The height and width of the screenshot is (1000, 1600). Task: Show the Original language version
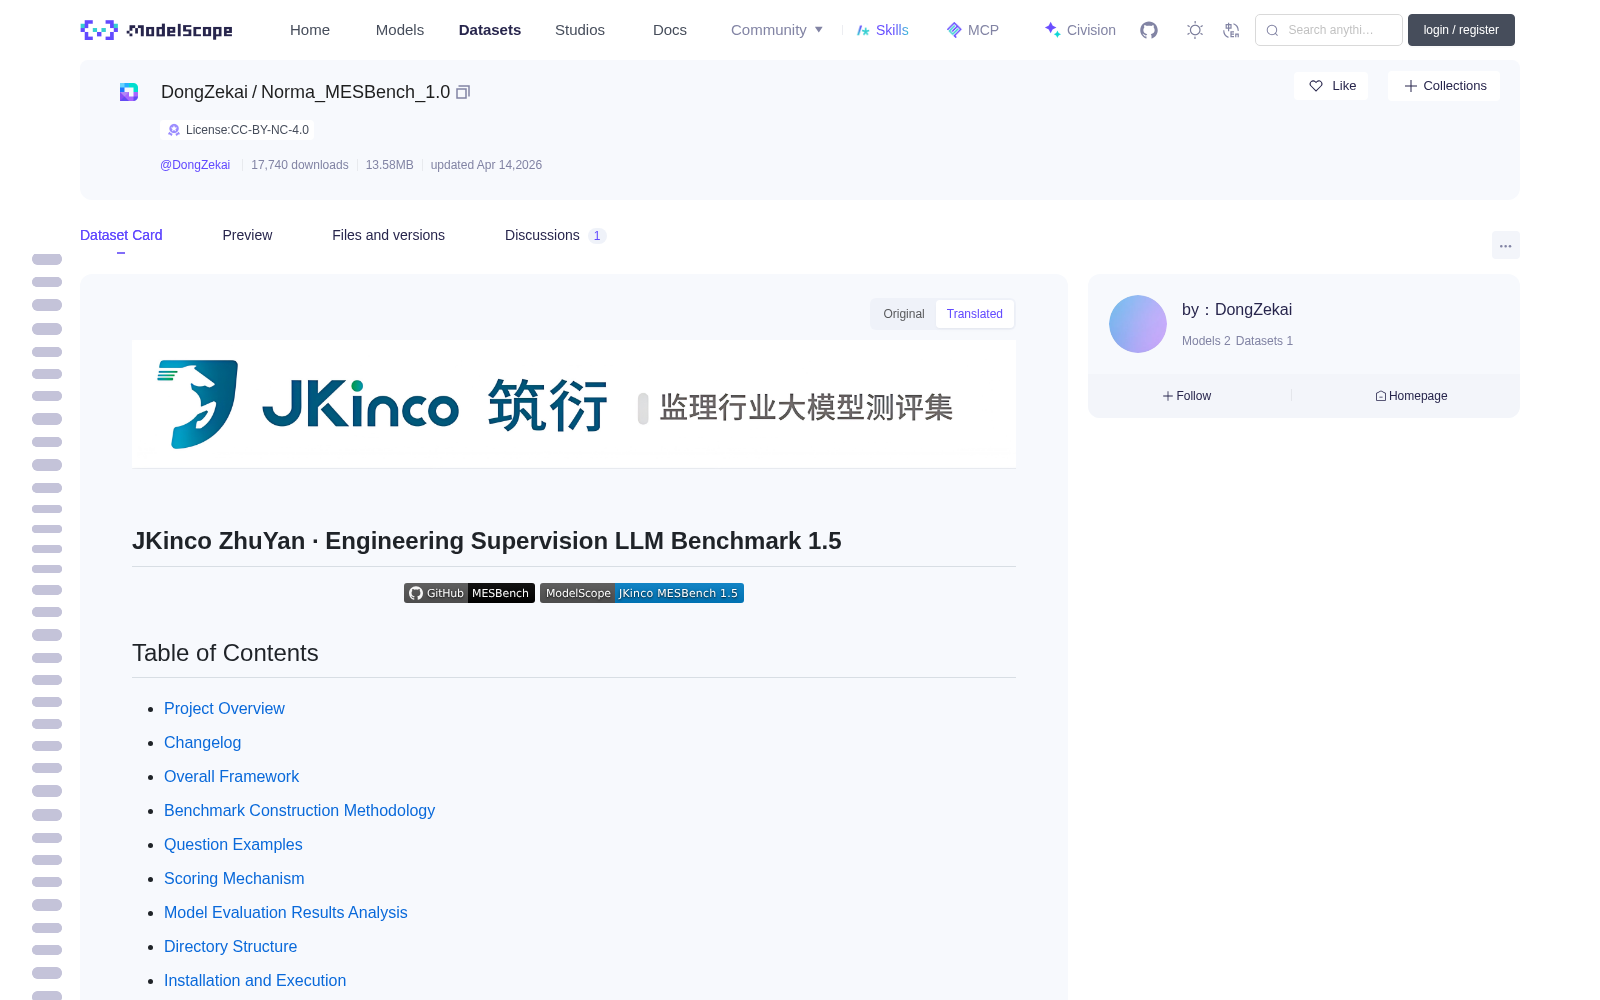pos(904,314)
